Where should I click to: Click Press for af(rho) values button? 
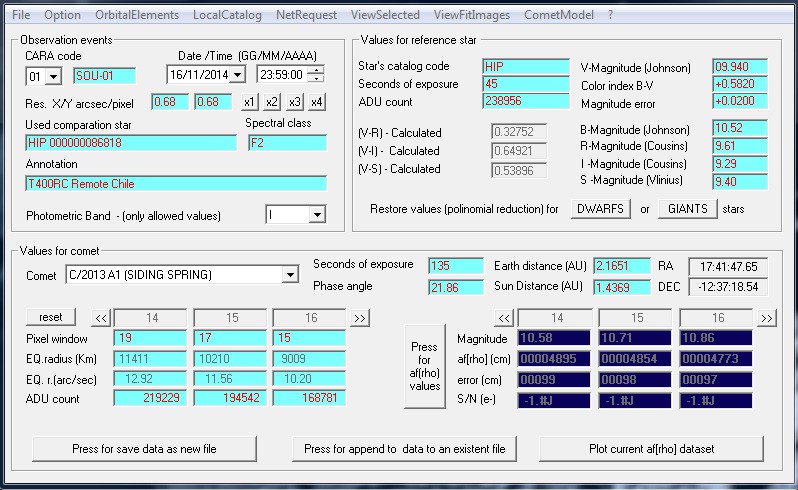coord(424,366)
